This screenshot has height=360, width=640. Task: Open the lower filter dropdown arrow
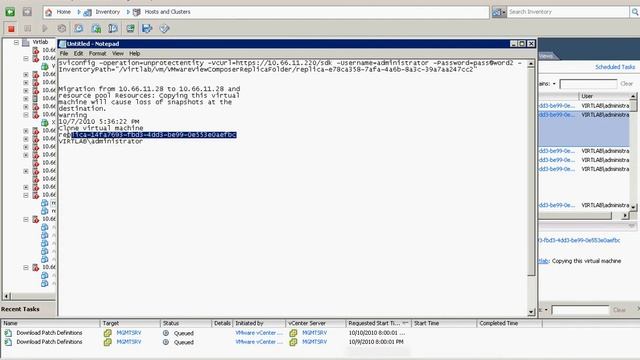click(x=546, y=310)
